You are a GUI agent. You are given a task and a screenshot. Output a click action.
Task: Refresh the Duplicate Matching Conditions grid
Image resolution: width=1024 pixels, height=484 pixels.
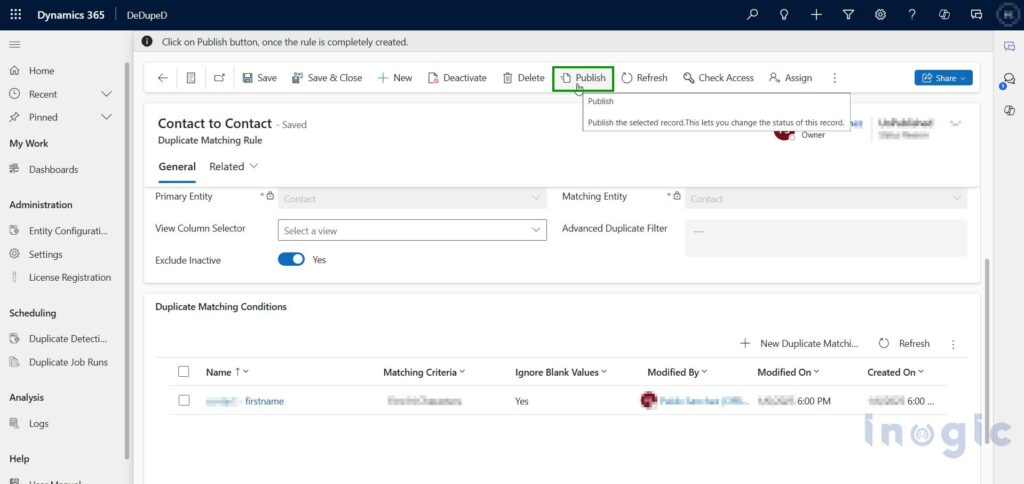coord(904,344)
